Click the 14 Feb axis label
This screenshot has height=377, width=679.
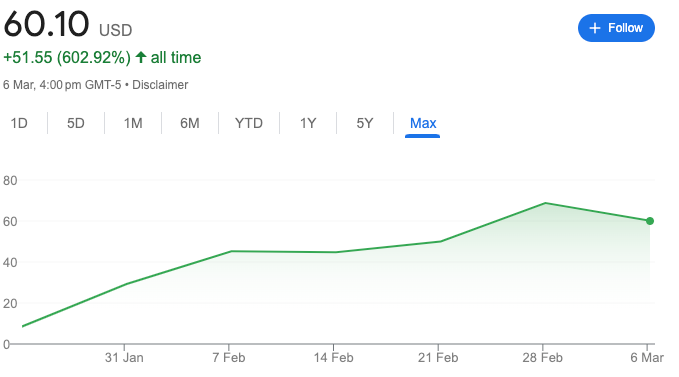coord(333,358)
